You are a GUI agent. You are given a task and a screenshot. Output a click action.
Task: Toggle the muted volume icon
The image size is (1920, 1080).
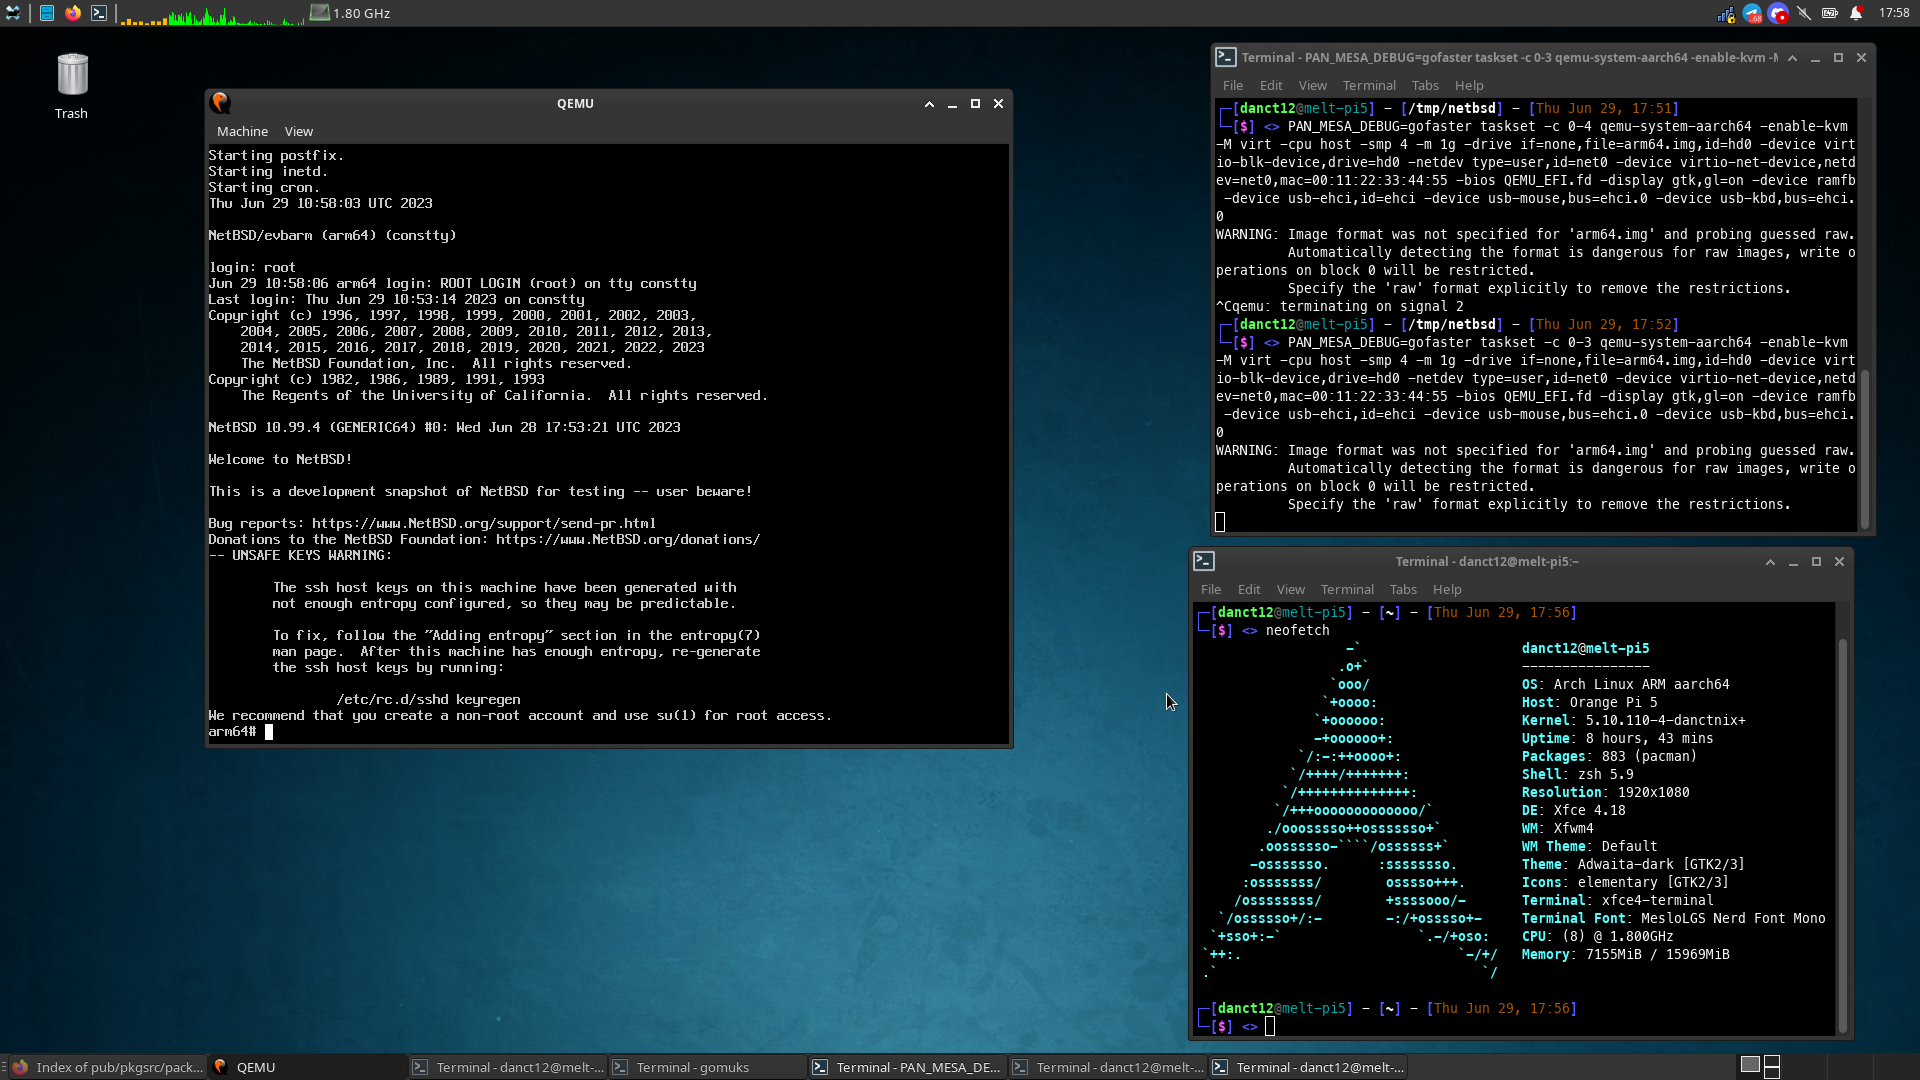point(1804,13)
